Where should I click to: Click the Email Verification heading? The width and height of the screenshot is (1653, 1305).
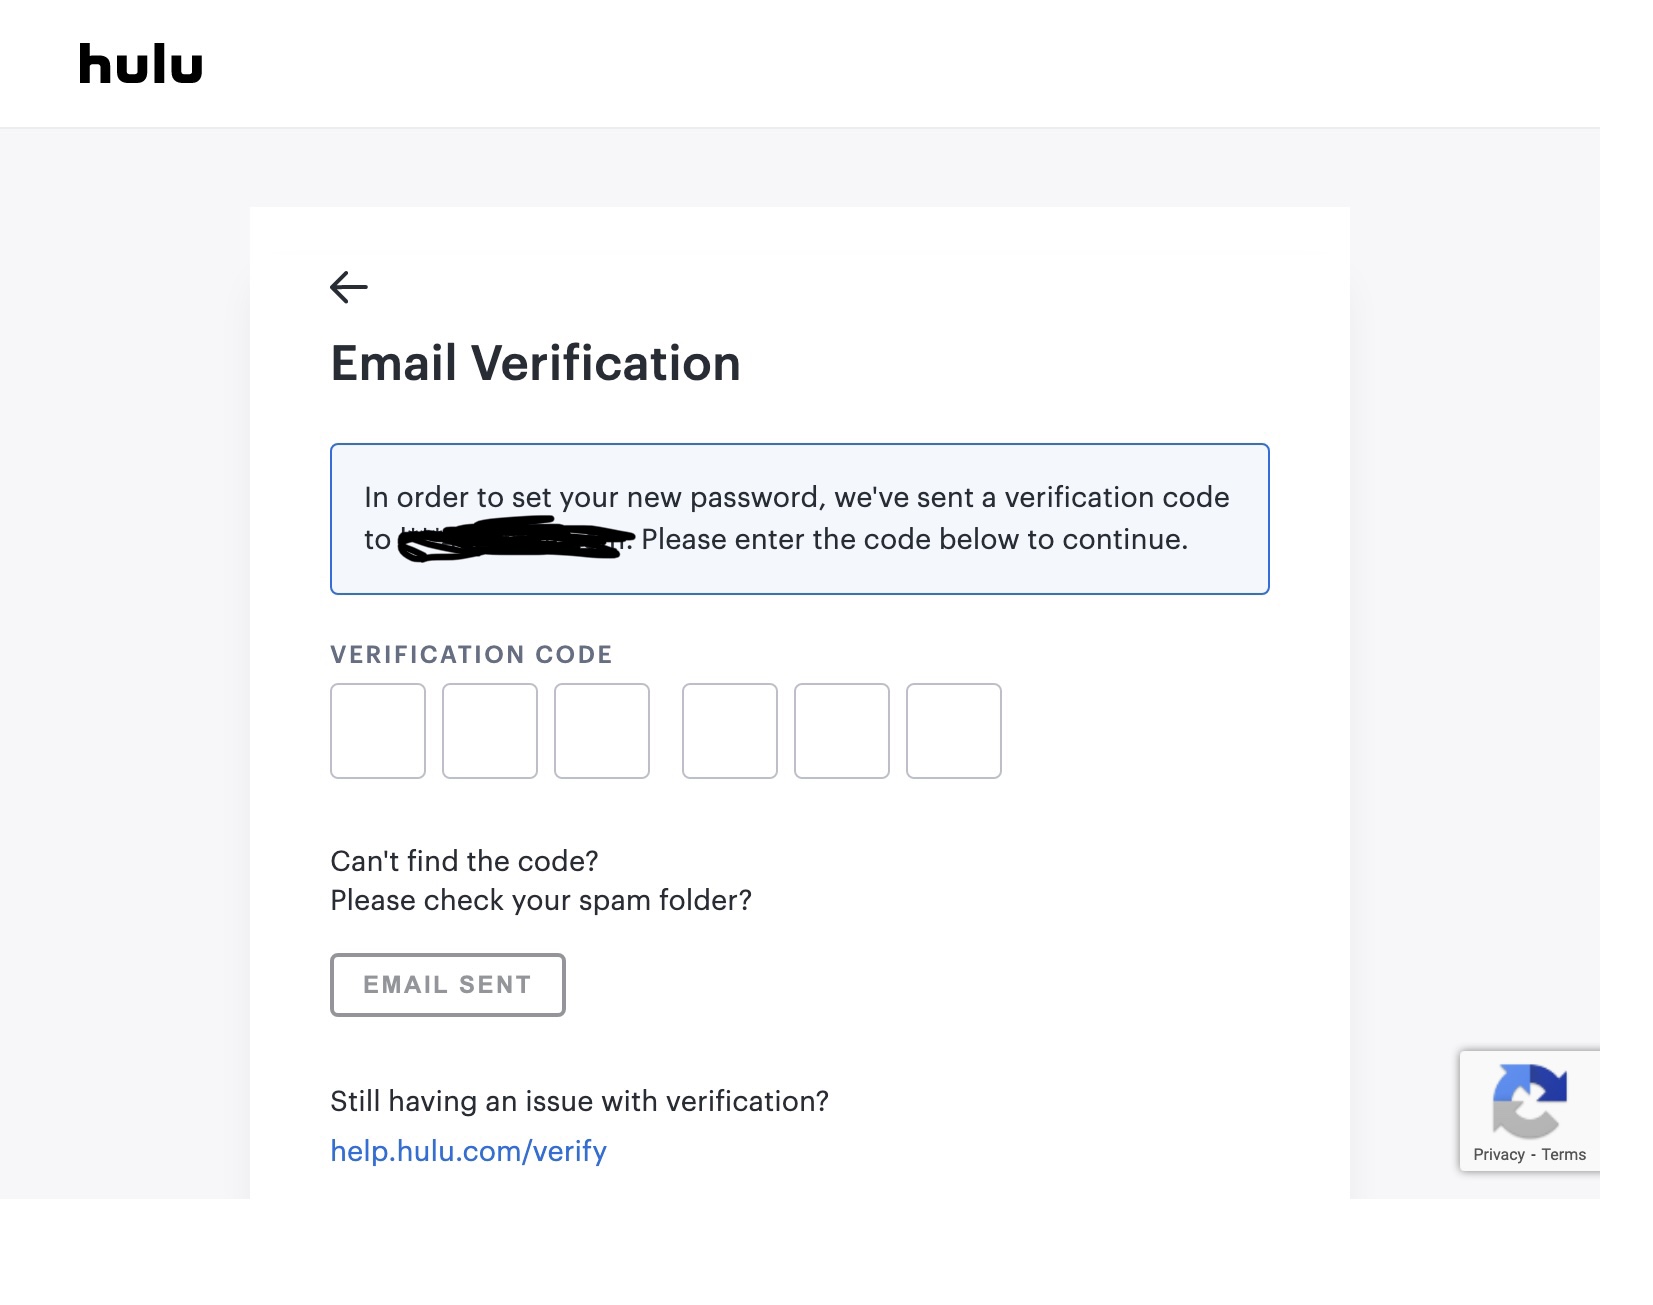pos(535,363)
